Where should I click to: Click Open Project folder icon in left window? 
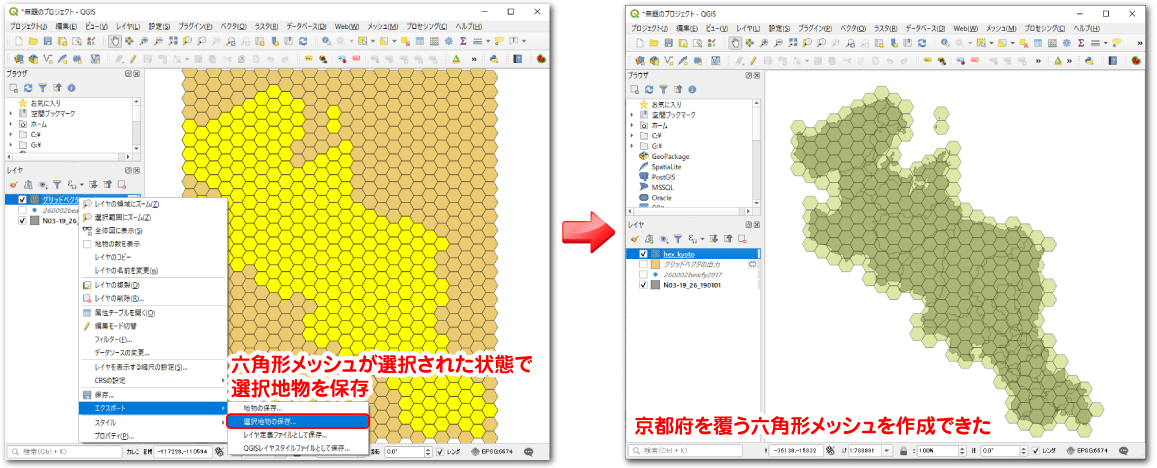pyautogui.click(x=32, y=41)
